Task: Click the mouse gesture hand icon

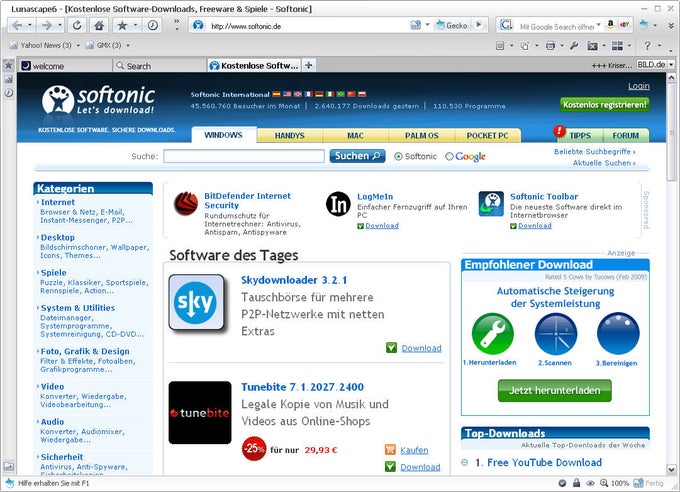Action: tap(525, 46)
